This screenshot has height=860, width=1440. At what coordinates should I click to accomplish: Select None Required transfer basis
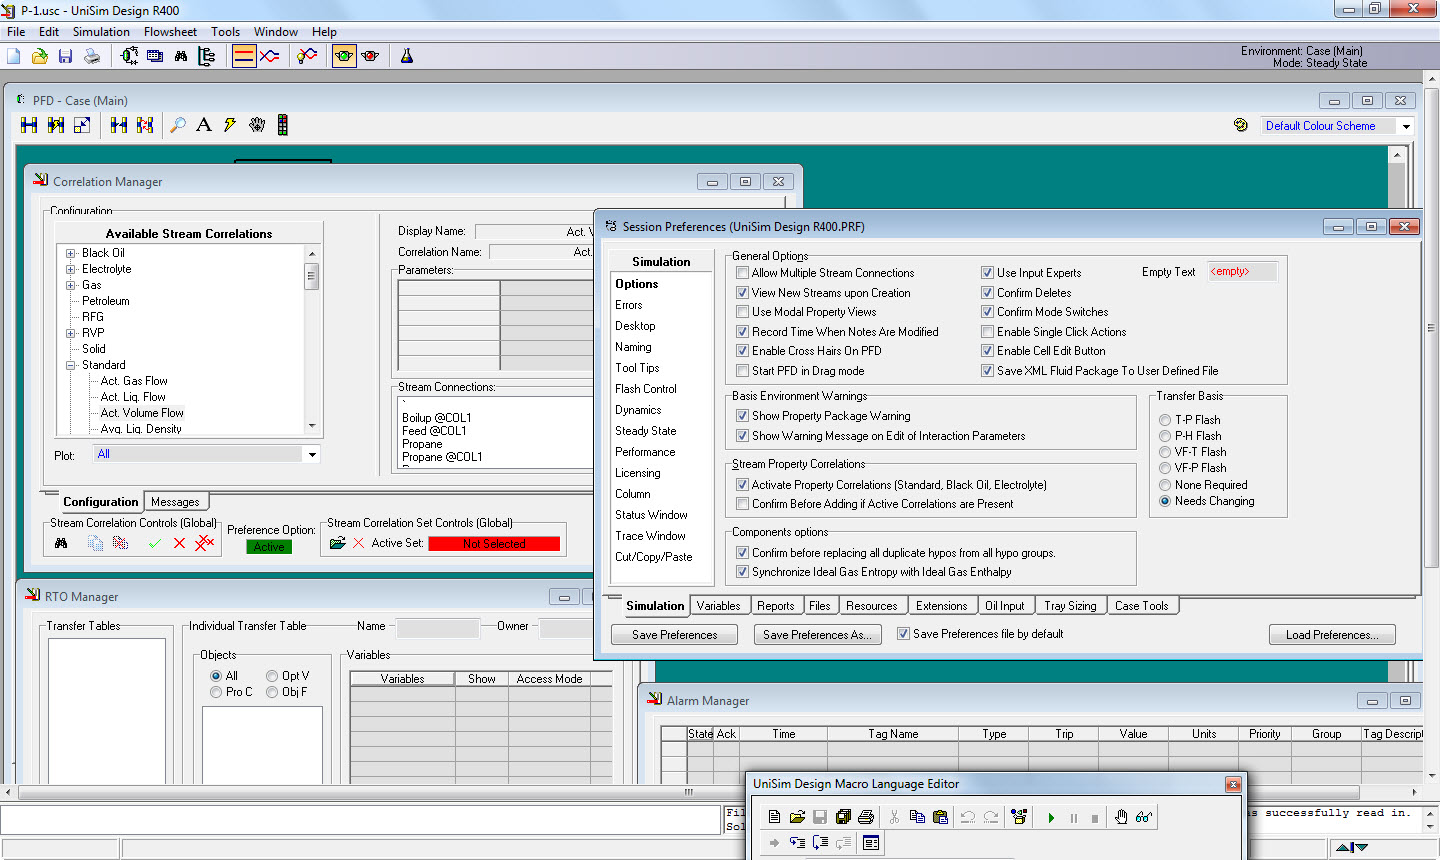pyautogui.click(x=1165, y=485)
